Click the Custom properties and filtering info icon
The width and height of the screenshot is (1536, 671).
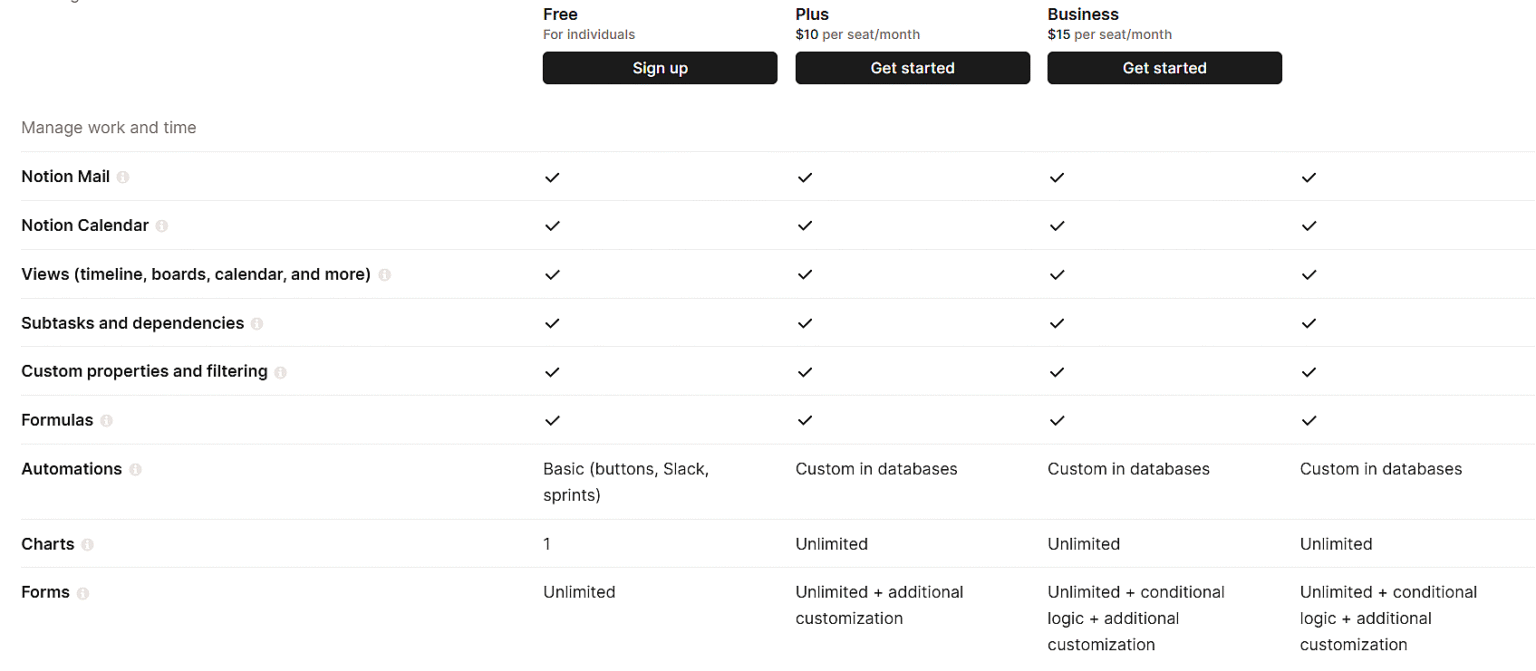(x=281, y=372)
